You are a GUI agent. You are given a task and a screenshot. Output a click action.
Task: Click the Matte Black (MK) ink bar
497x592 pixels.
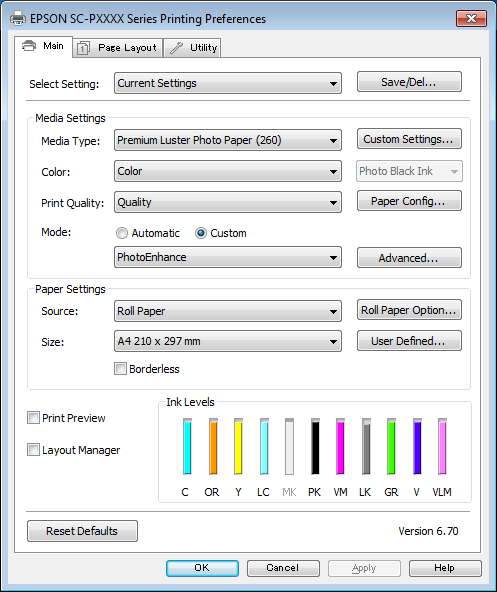point(289,446)
